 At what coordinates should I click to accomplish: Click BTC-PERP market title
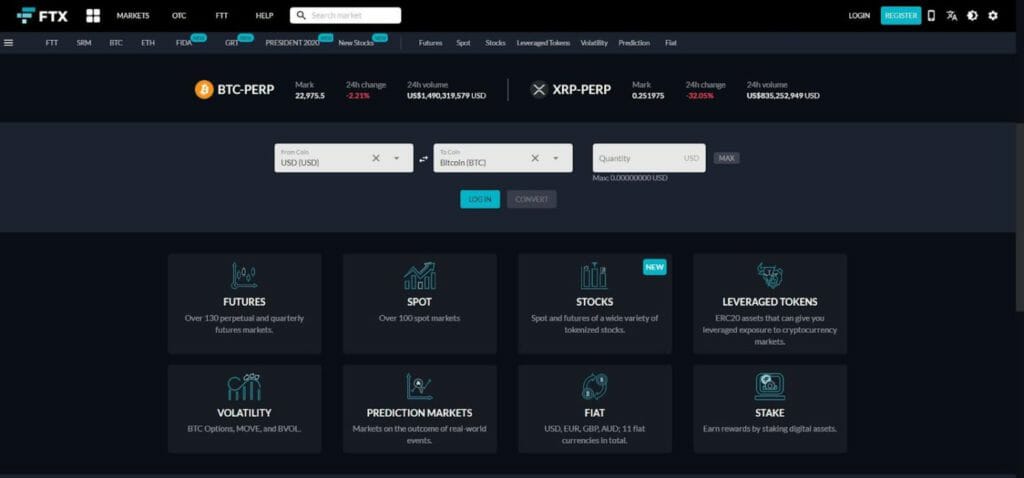pyautogui.click(x=246, y=89)
